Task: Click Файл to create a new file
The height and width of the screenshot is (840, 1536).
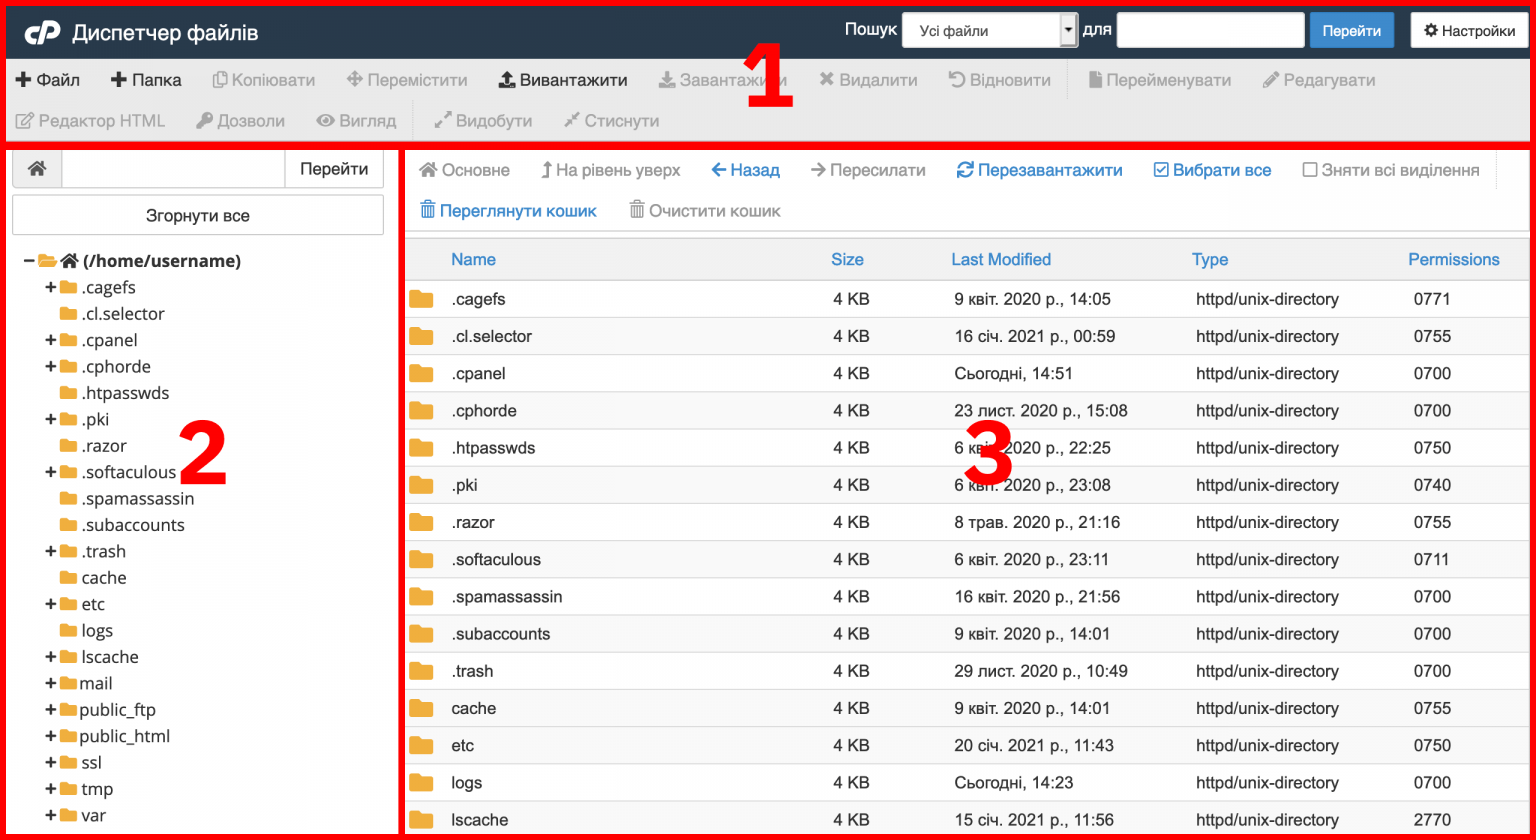Action: 47,79
